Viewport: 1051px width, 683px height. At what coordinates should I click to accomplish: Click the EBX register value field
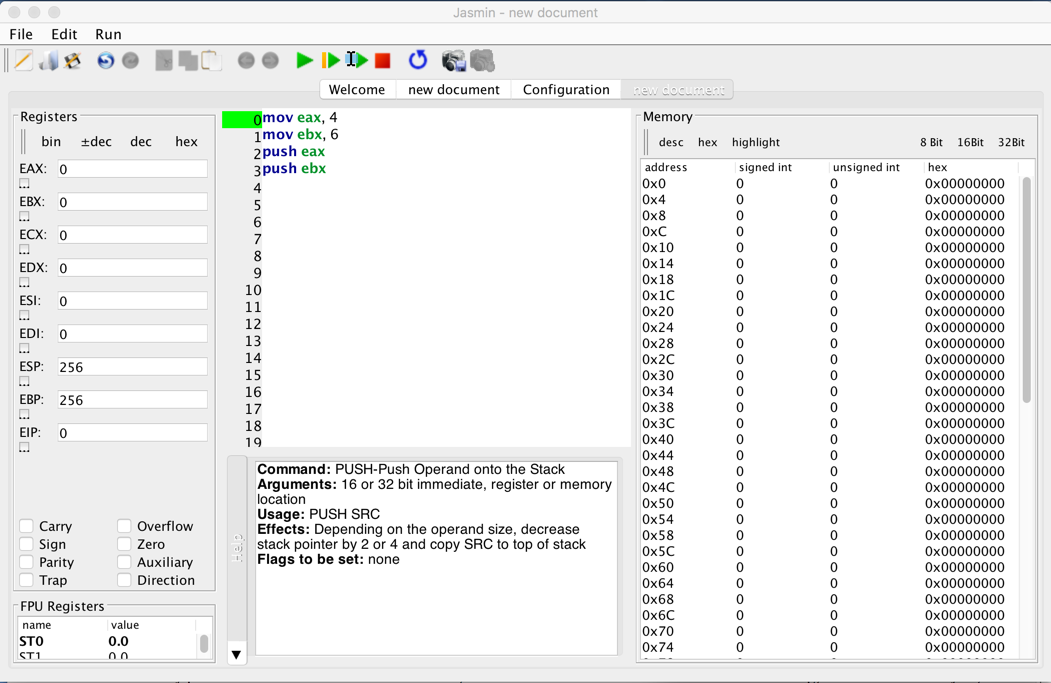coord(132,202)
